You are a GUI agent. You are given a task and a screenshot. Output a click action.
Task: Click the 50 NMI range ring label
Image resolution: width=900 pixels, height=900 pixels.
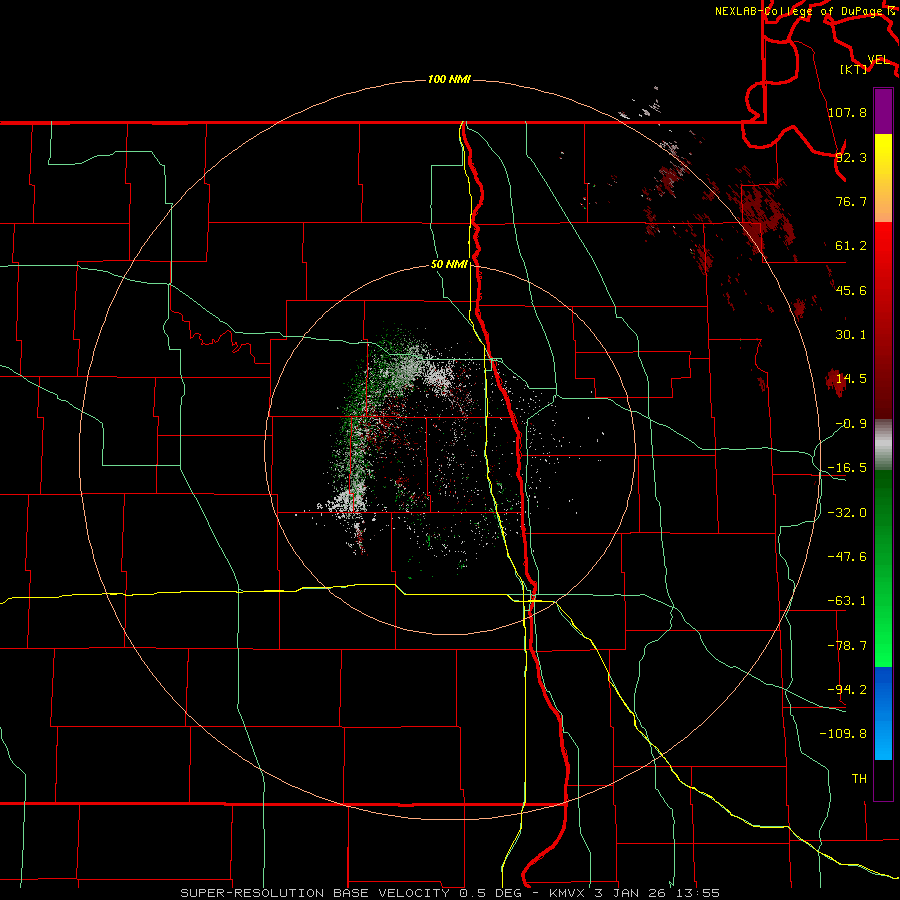(449, 265)
